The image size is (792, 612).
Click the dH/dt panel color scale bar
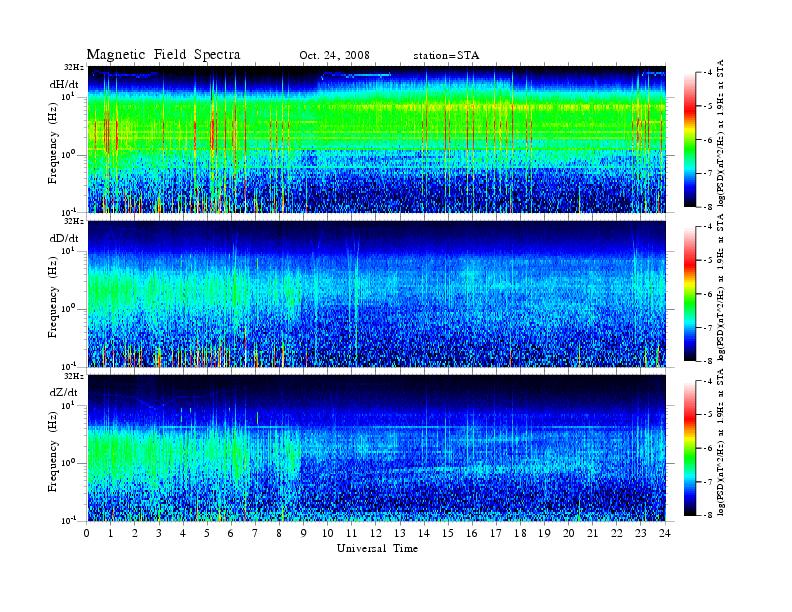click(x=690, y=140)
